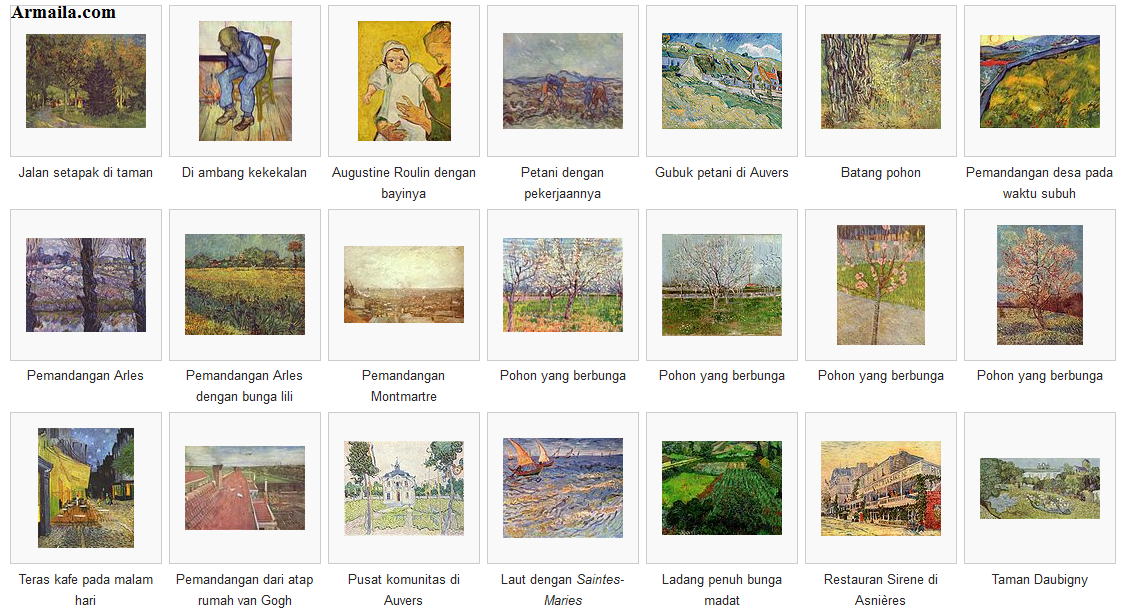Open the Augustine Roulin baby painting thumbnail
The image size is (1127, 611).
(x=404, y=81)
